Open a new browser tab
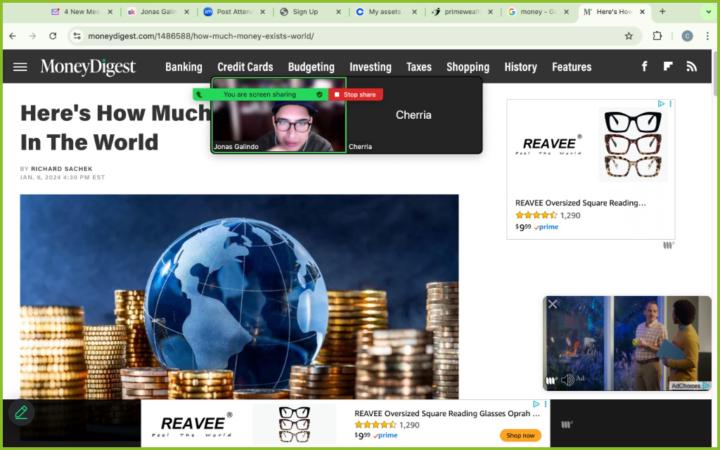The height and width of the screenshot is (450, 720). click(662, 11)
